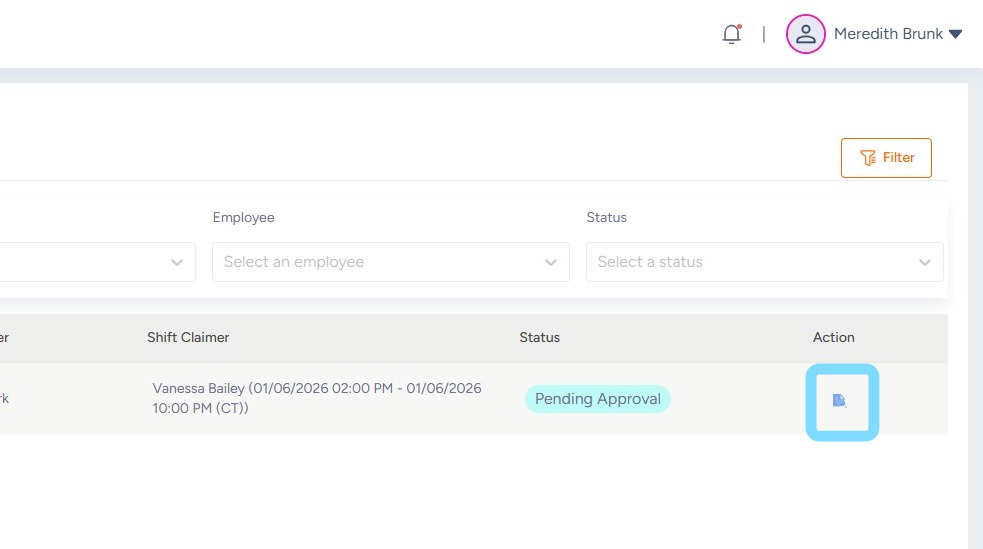The width and height of the screenshot is (983, 549).
Task: Click the Shift Claimer column header
Action: (188, 337)
